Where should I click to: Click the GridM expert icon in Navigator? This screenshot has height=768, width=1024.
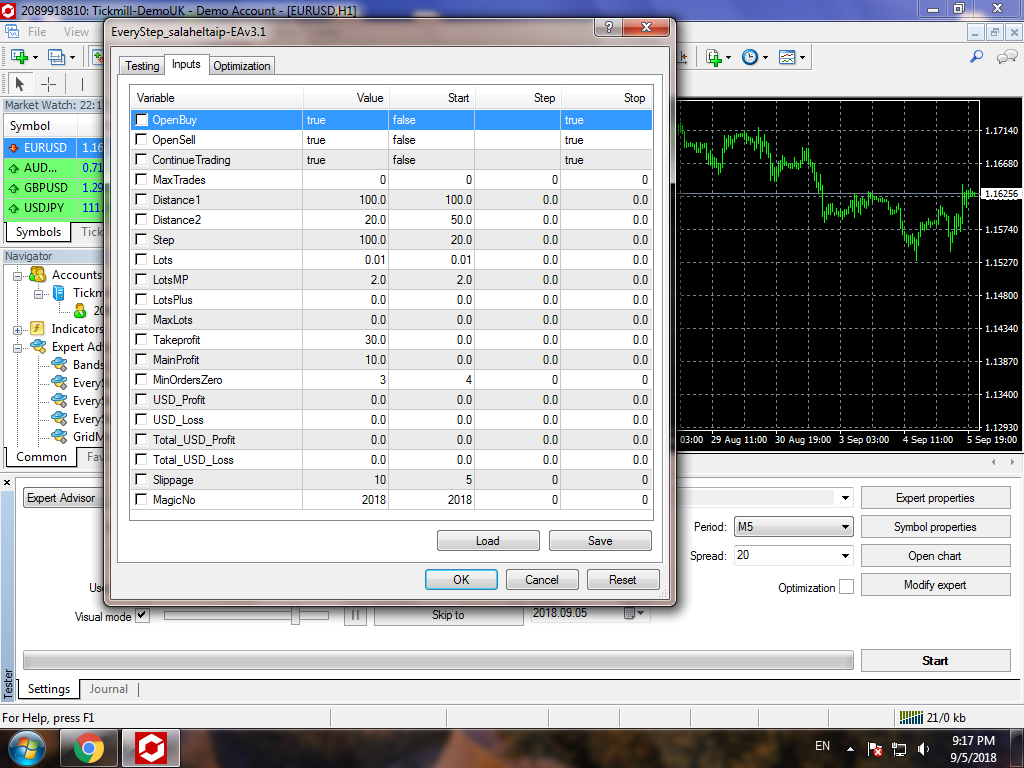59,436
